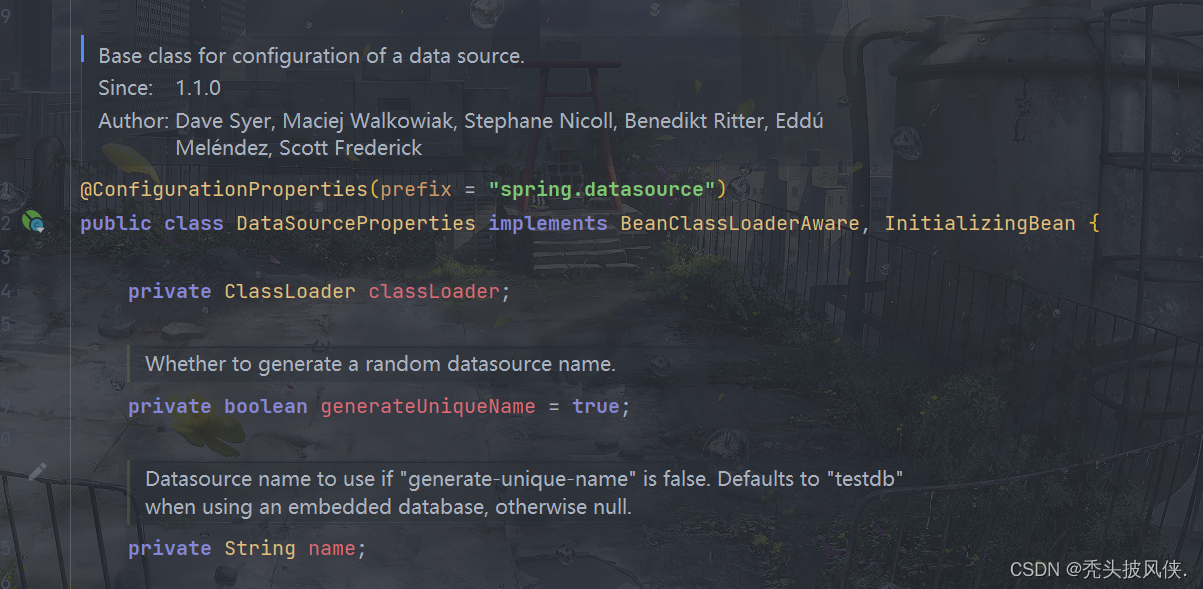Viewport: 1203px width, 589px height.
Task: Click the implements keyword
Action: point(548,223)
